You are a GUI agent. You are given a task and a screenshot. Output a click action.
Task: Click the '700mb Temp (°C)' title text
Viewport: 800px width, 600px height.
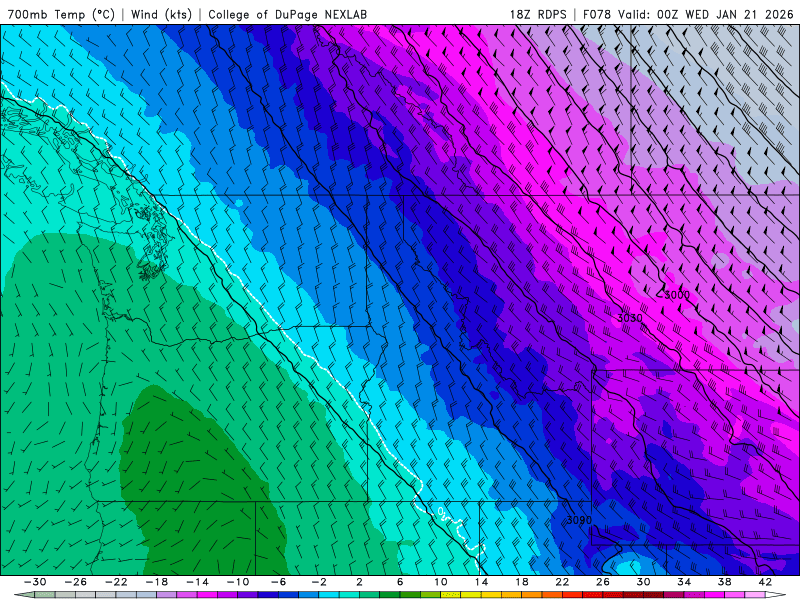click(62, 14)
